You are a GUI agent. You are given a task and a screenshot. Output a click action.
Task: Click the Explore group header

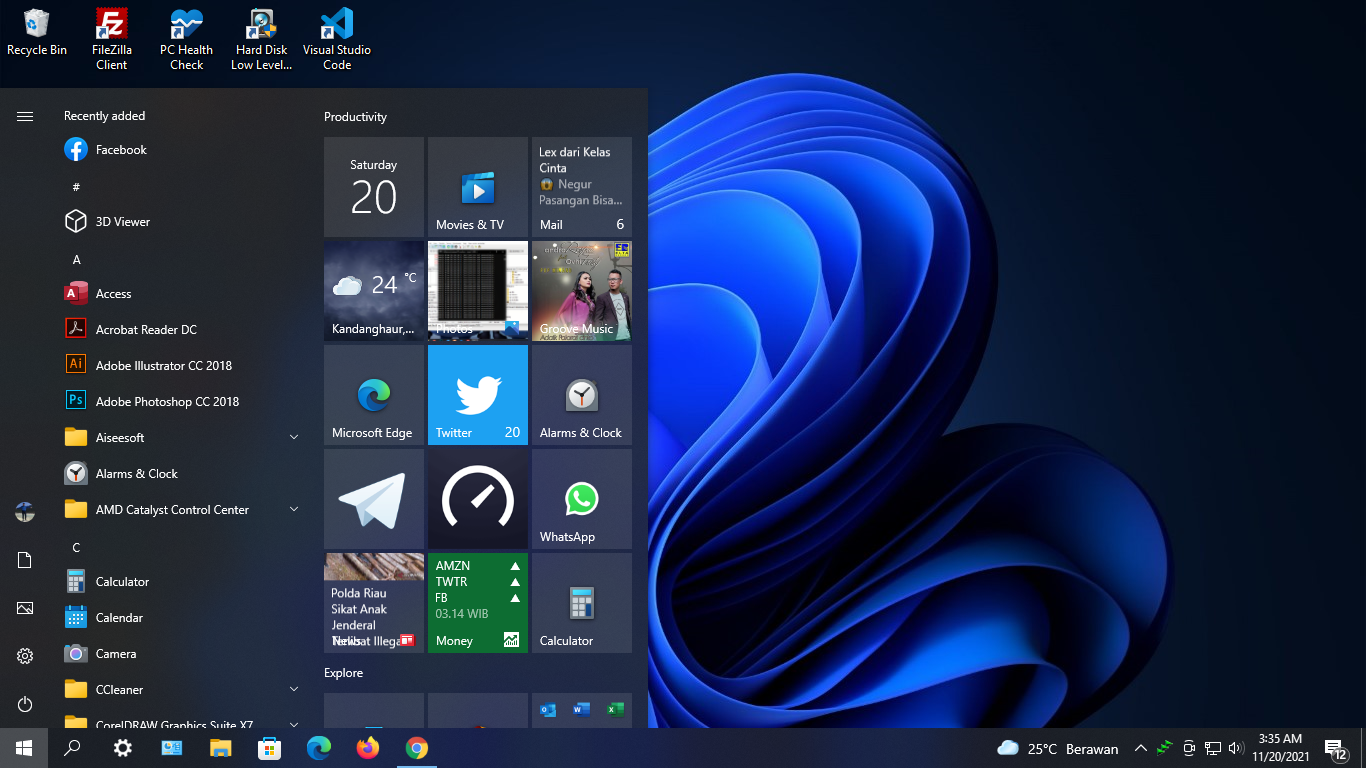tap(343, 673)
